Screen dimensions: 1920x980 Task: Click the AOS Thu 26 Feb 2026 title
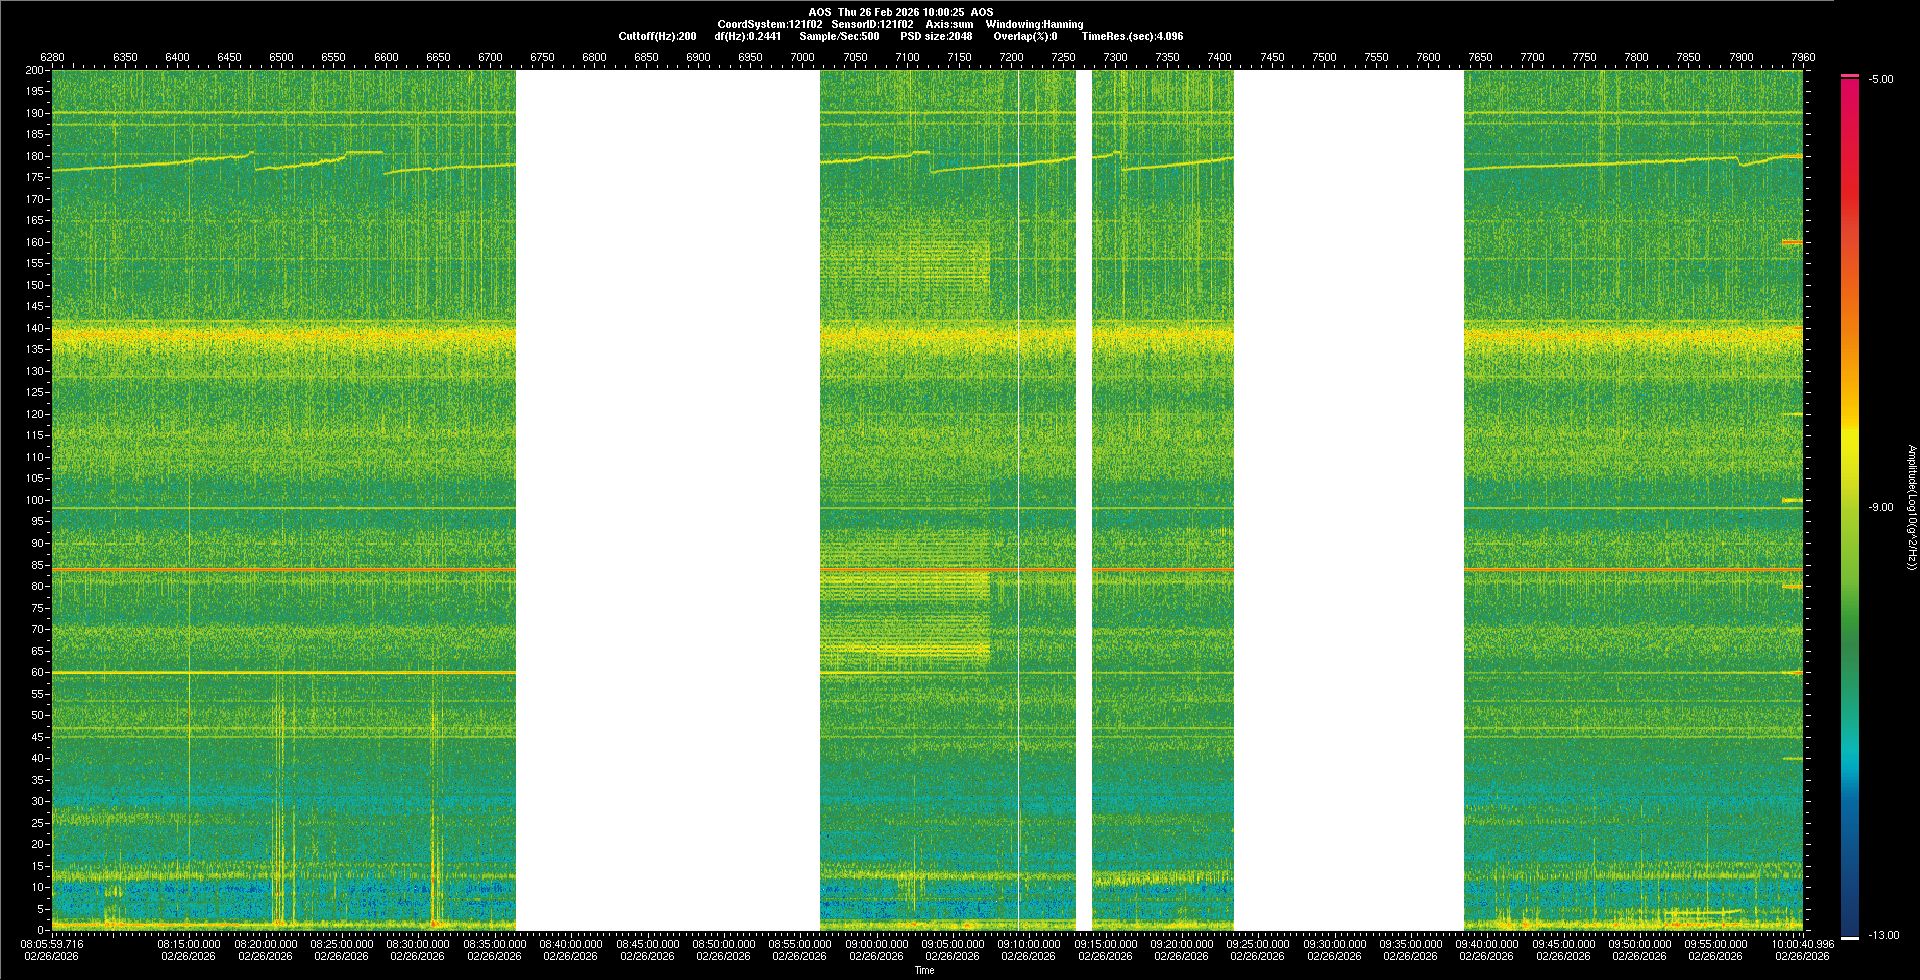click(x=900, y=12)
